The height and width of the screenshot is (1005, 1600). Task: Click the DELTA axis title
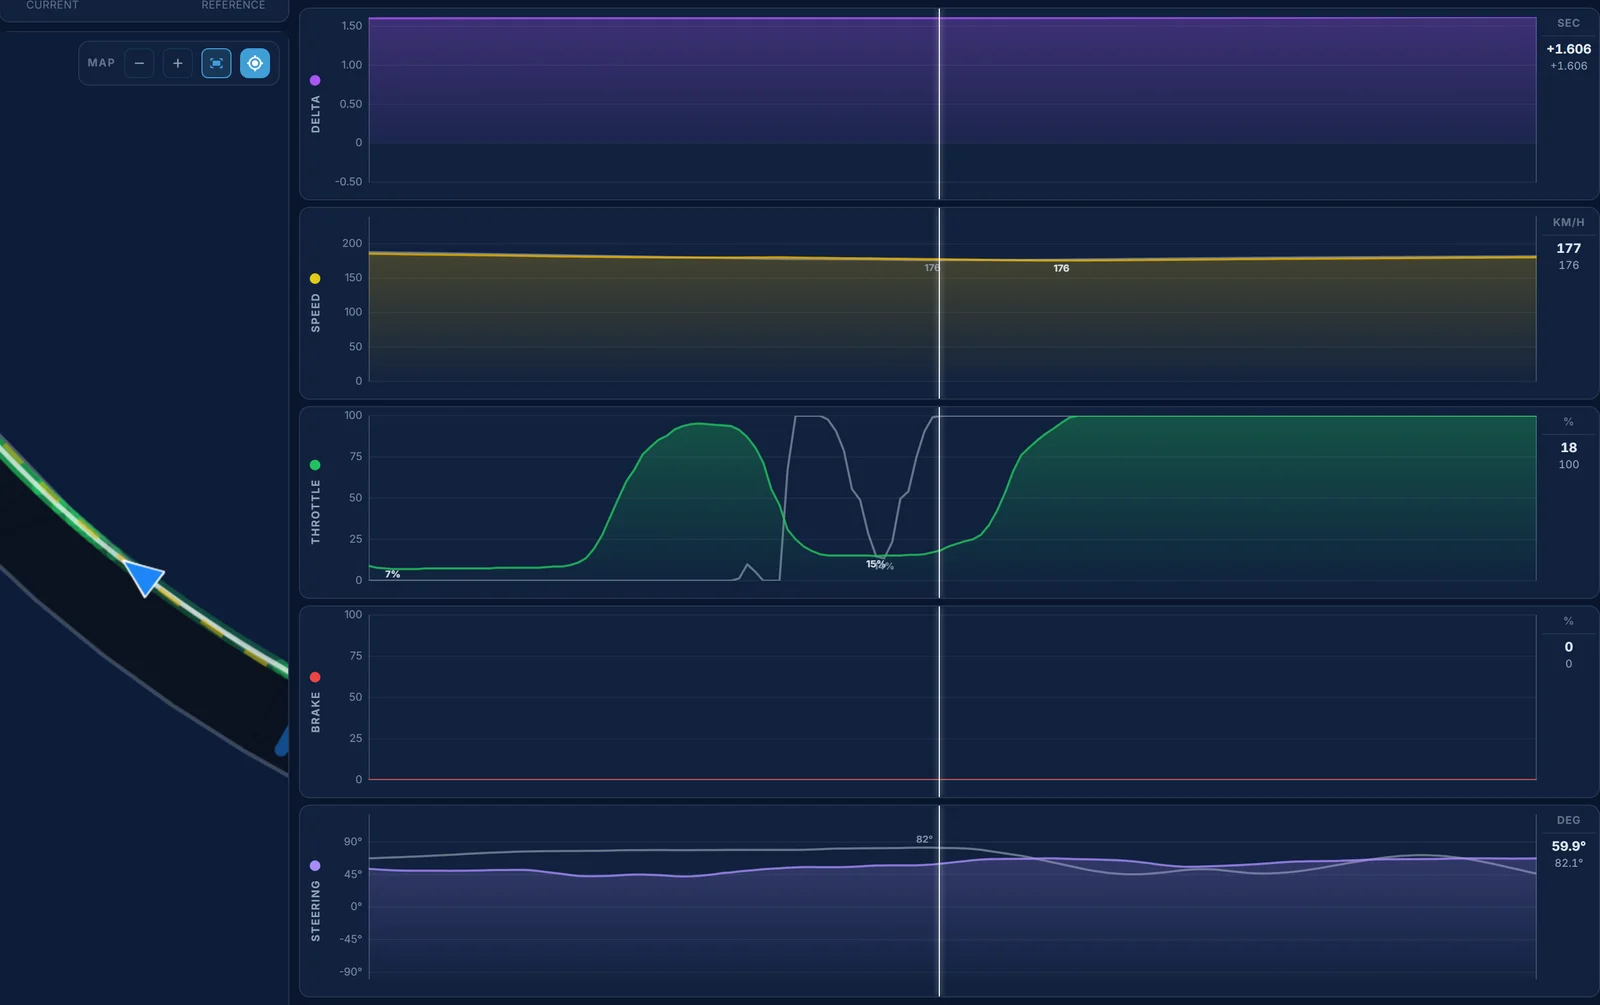[316, 114]
